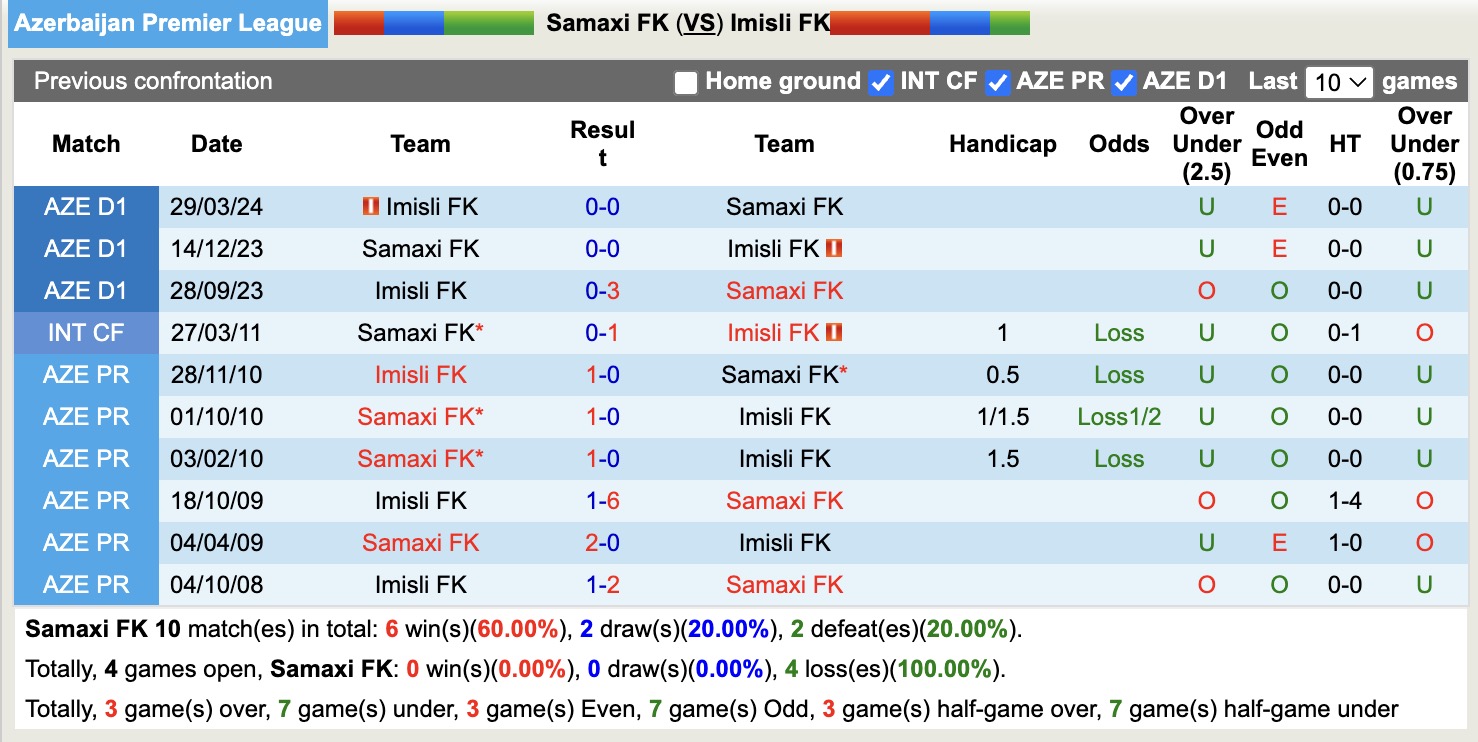
Task: Click blue segment of the left color bar
Action: [413, 23]
